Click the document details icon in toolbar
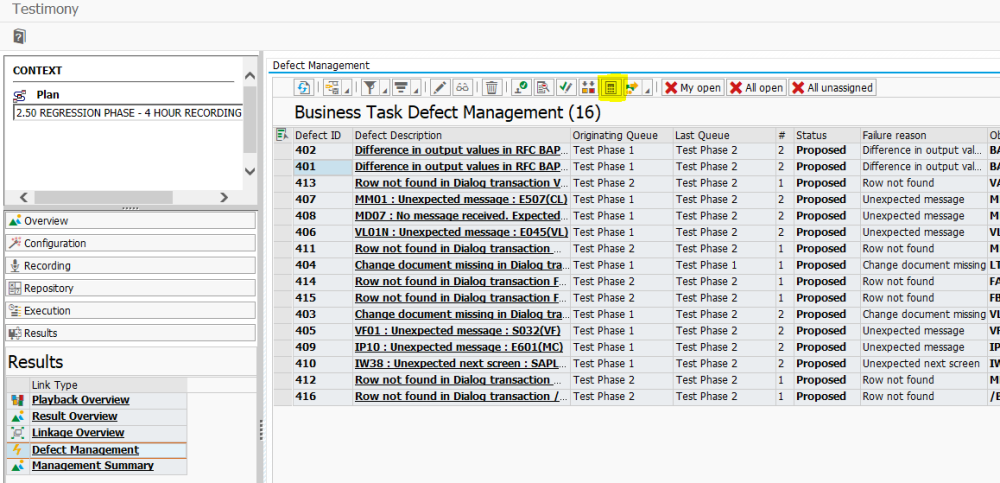Viewport: 1000px width, 483px height. point(543,87)
